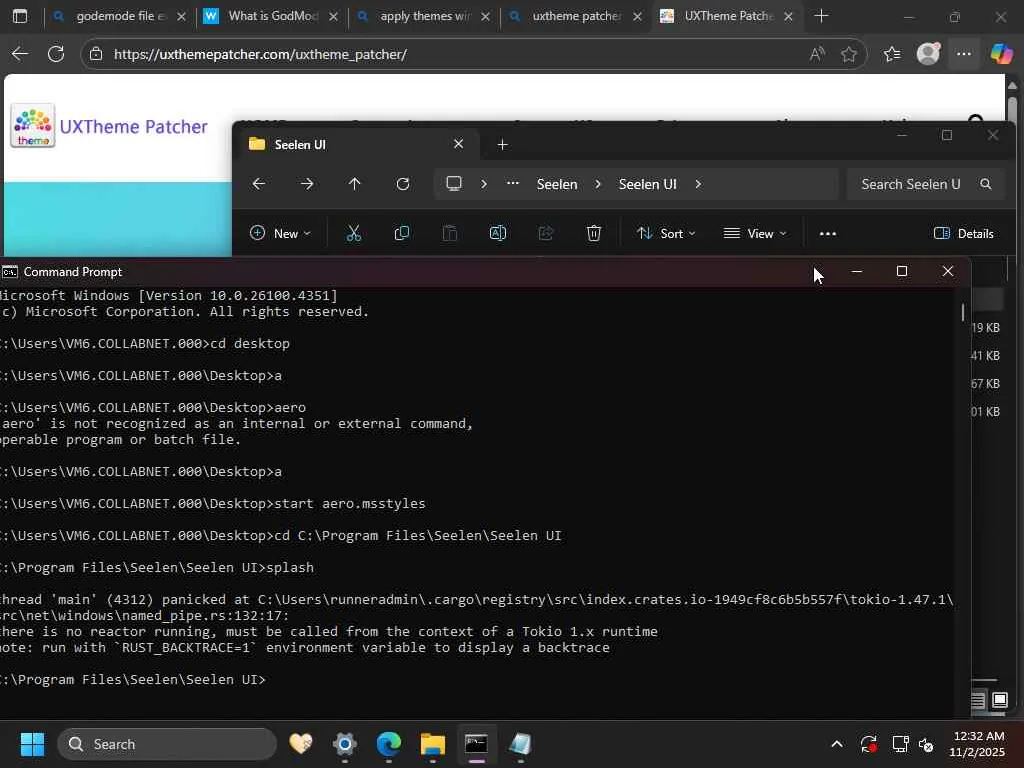Click Cut in Explorer toolbar
The width and height of the screenshot is (1024, 768).
pos(353,233)
